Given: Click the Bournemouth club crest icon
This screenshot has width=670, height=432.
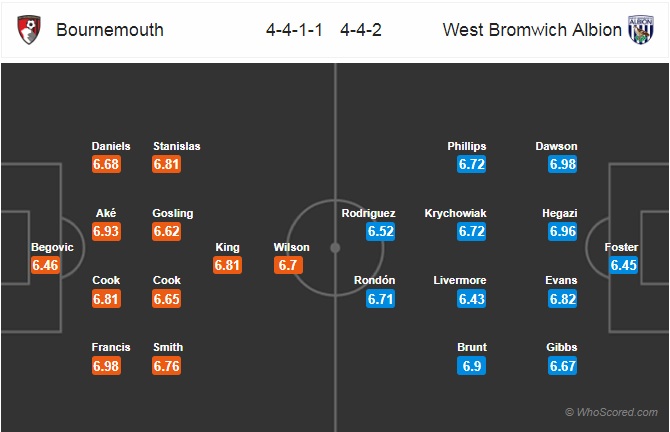Looking at the screenshot, I should (29, 29).
